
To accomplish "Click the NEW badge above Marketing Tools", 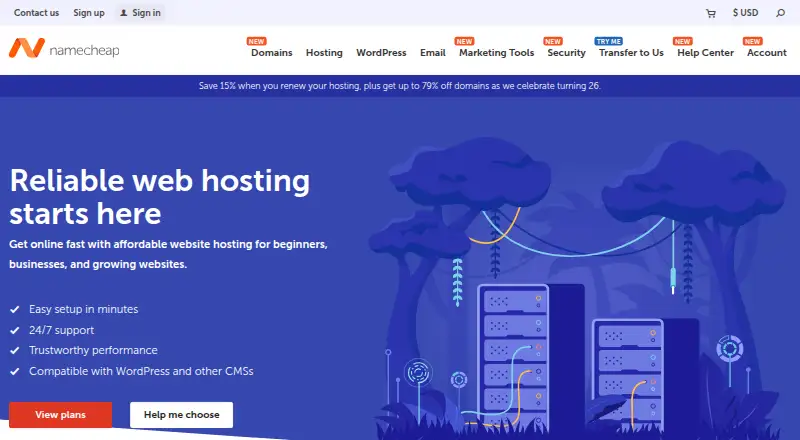I will (x=464, y=41).
